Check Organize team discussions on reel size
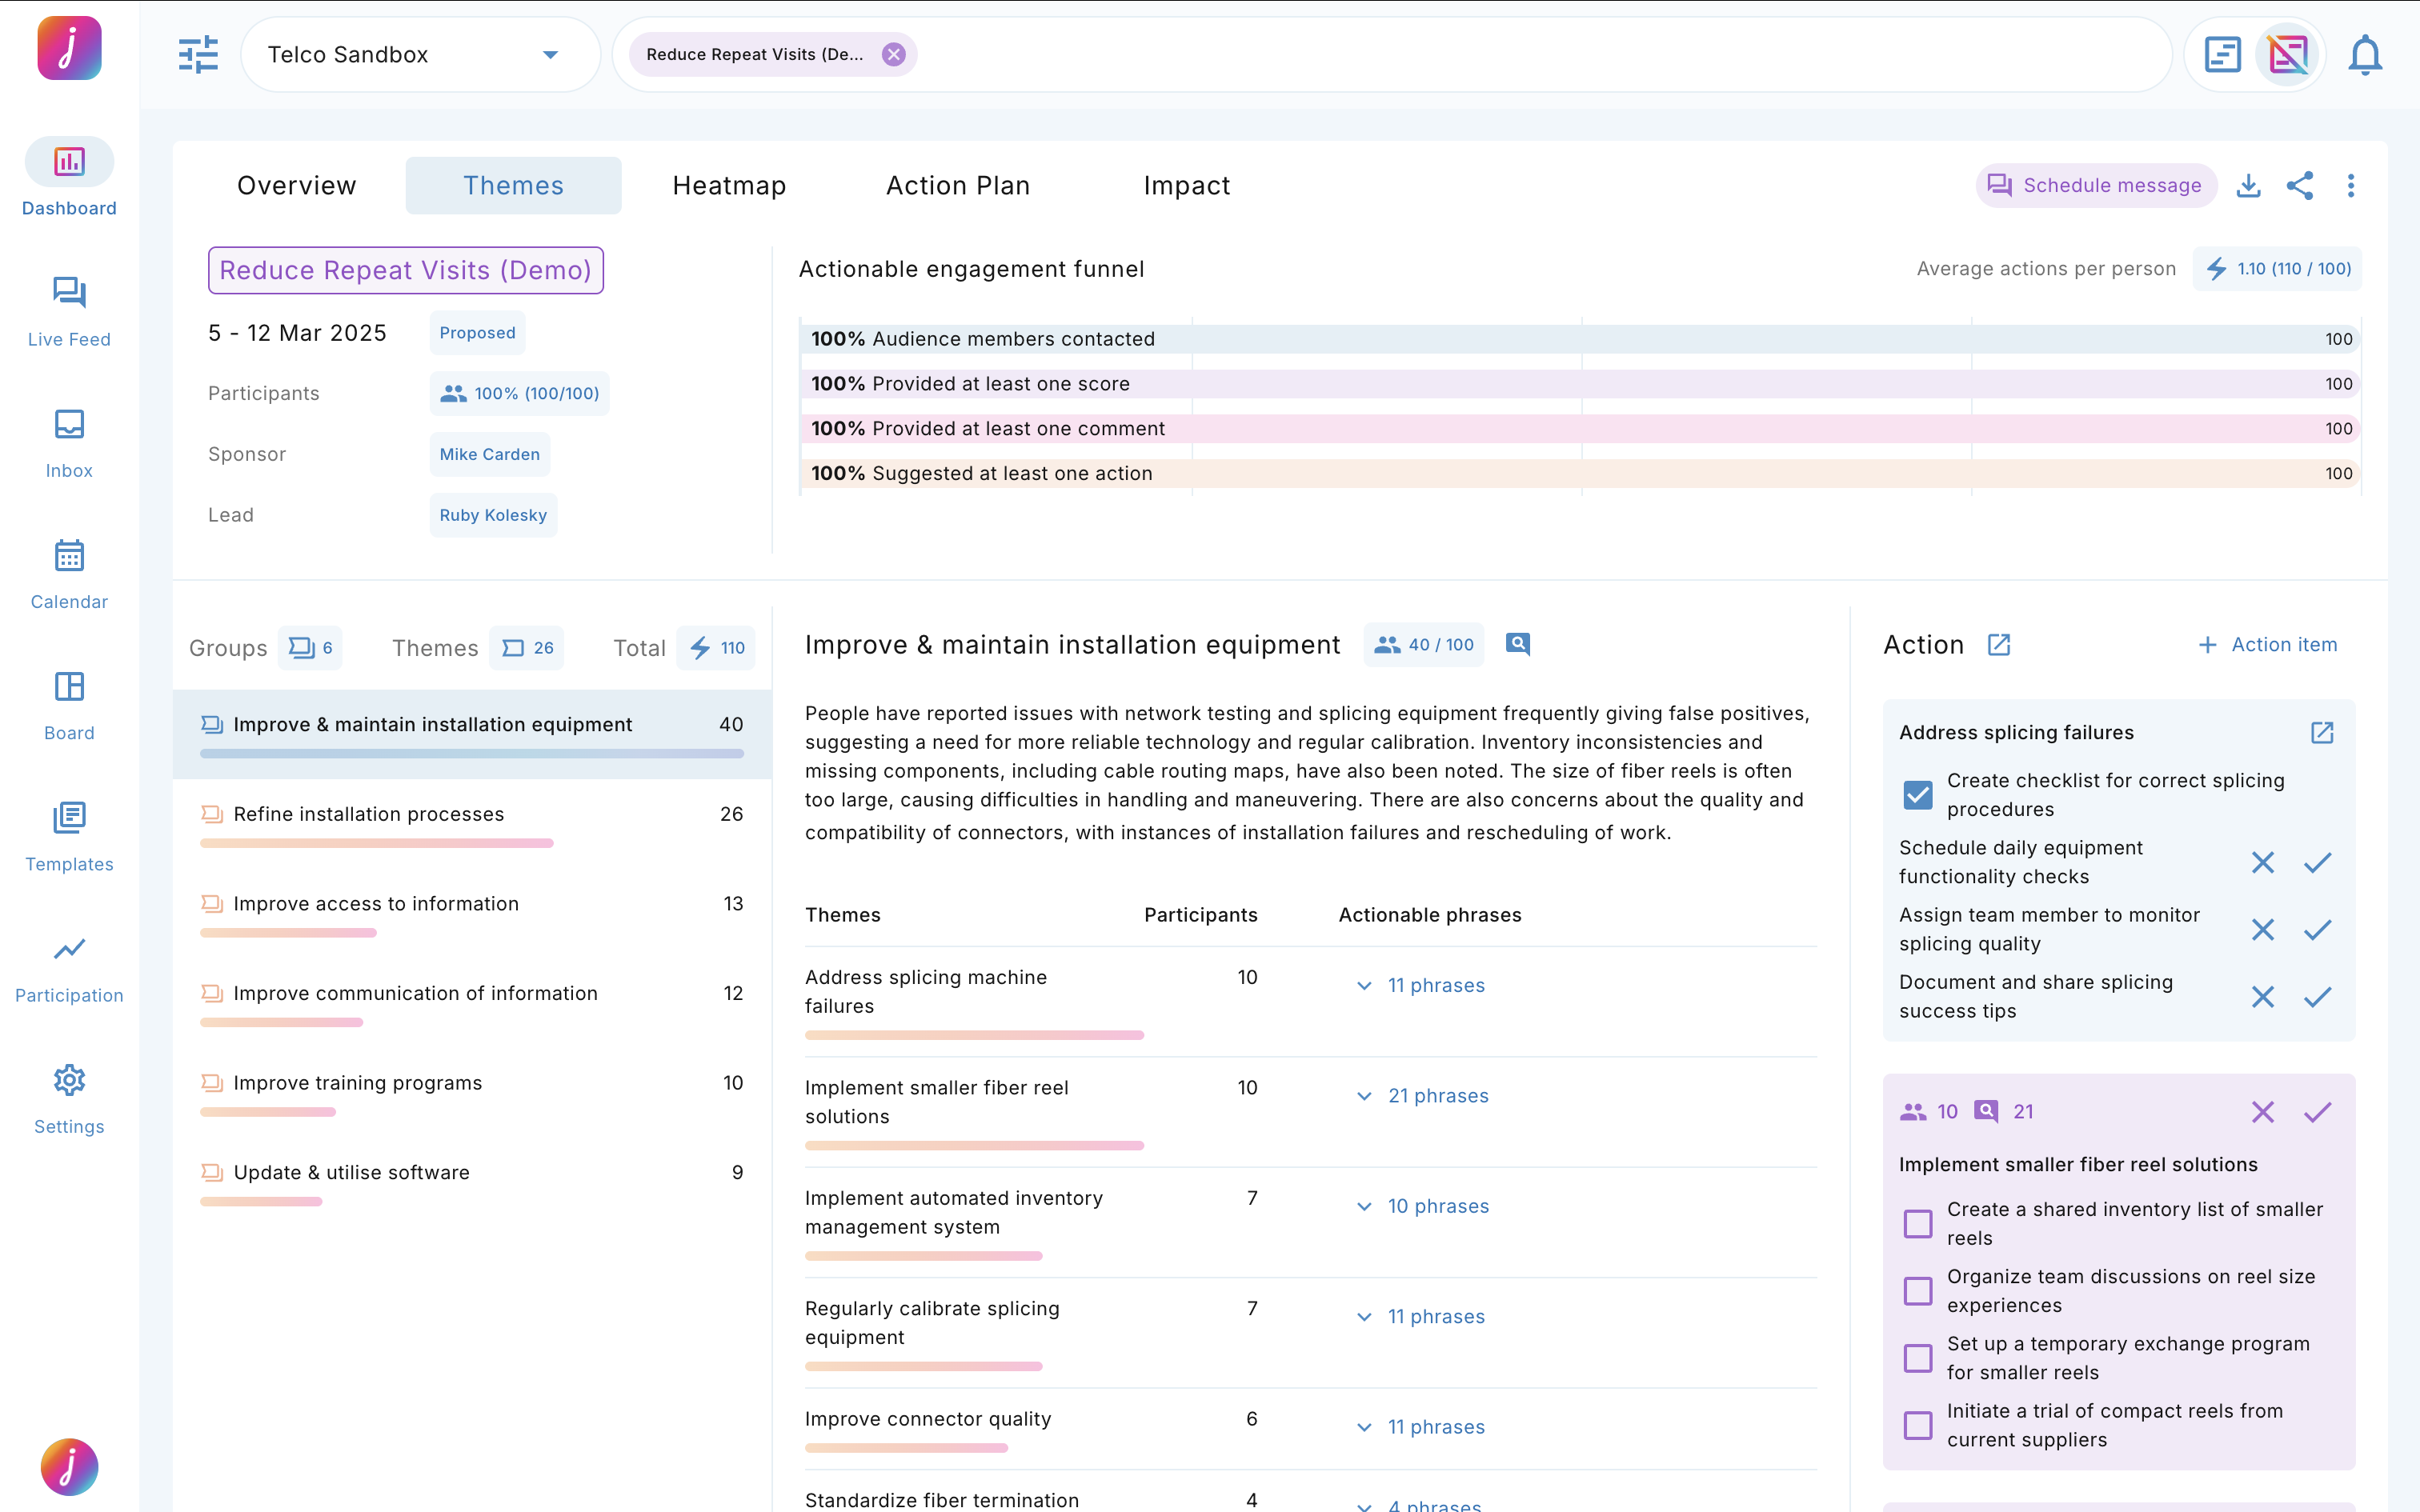Screen dimensions: 2420x1512 pos(1917,1291)
